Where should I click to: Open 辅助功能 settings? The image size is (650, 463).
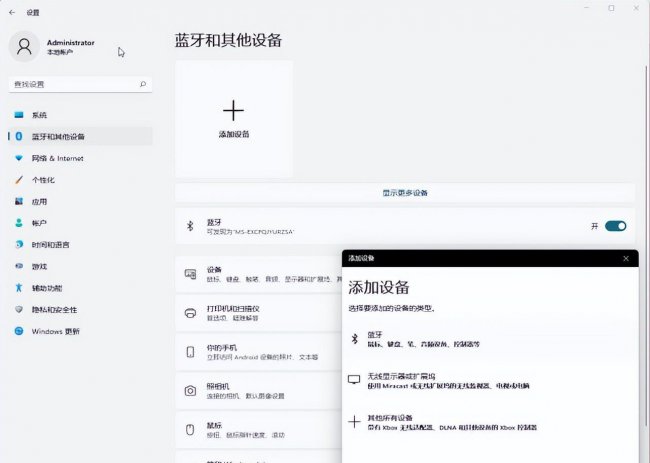coord(80,288)
